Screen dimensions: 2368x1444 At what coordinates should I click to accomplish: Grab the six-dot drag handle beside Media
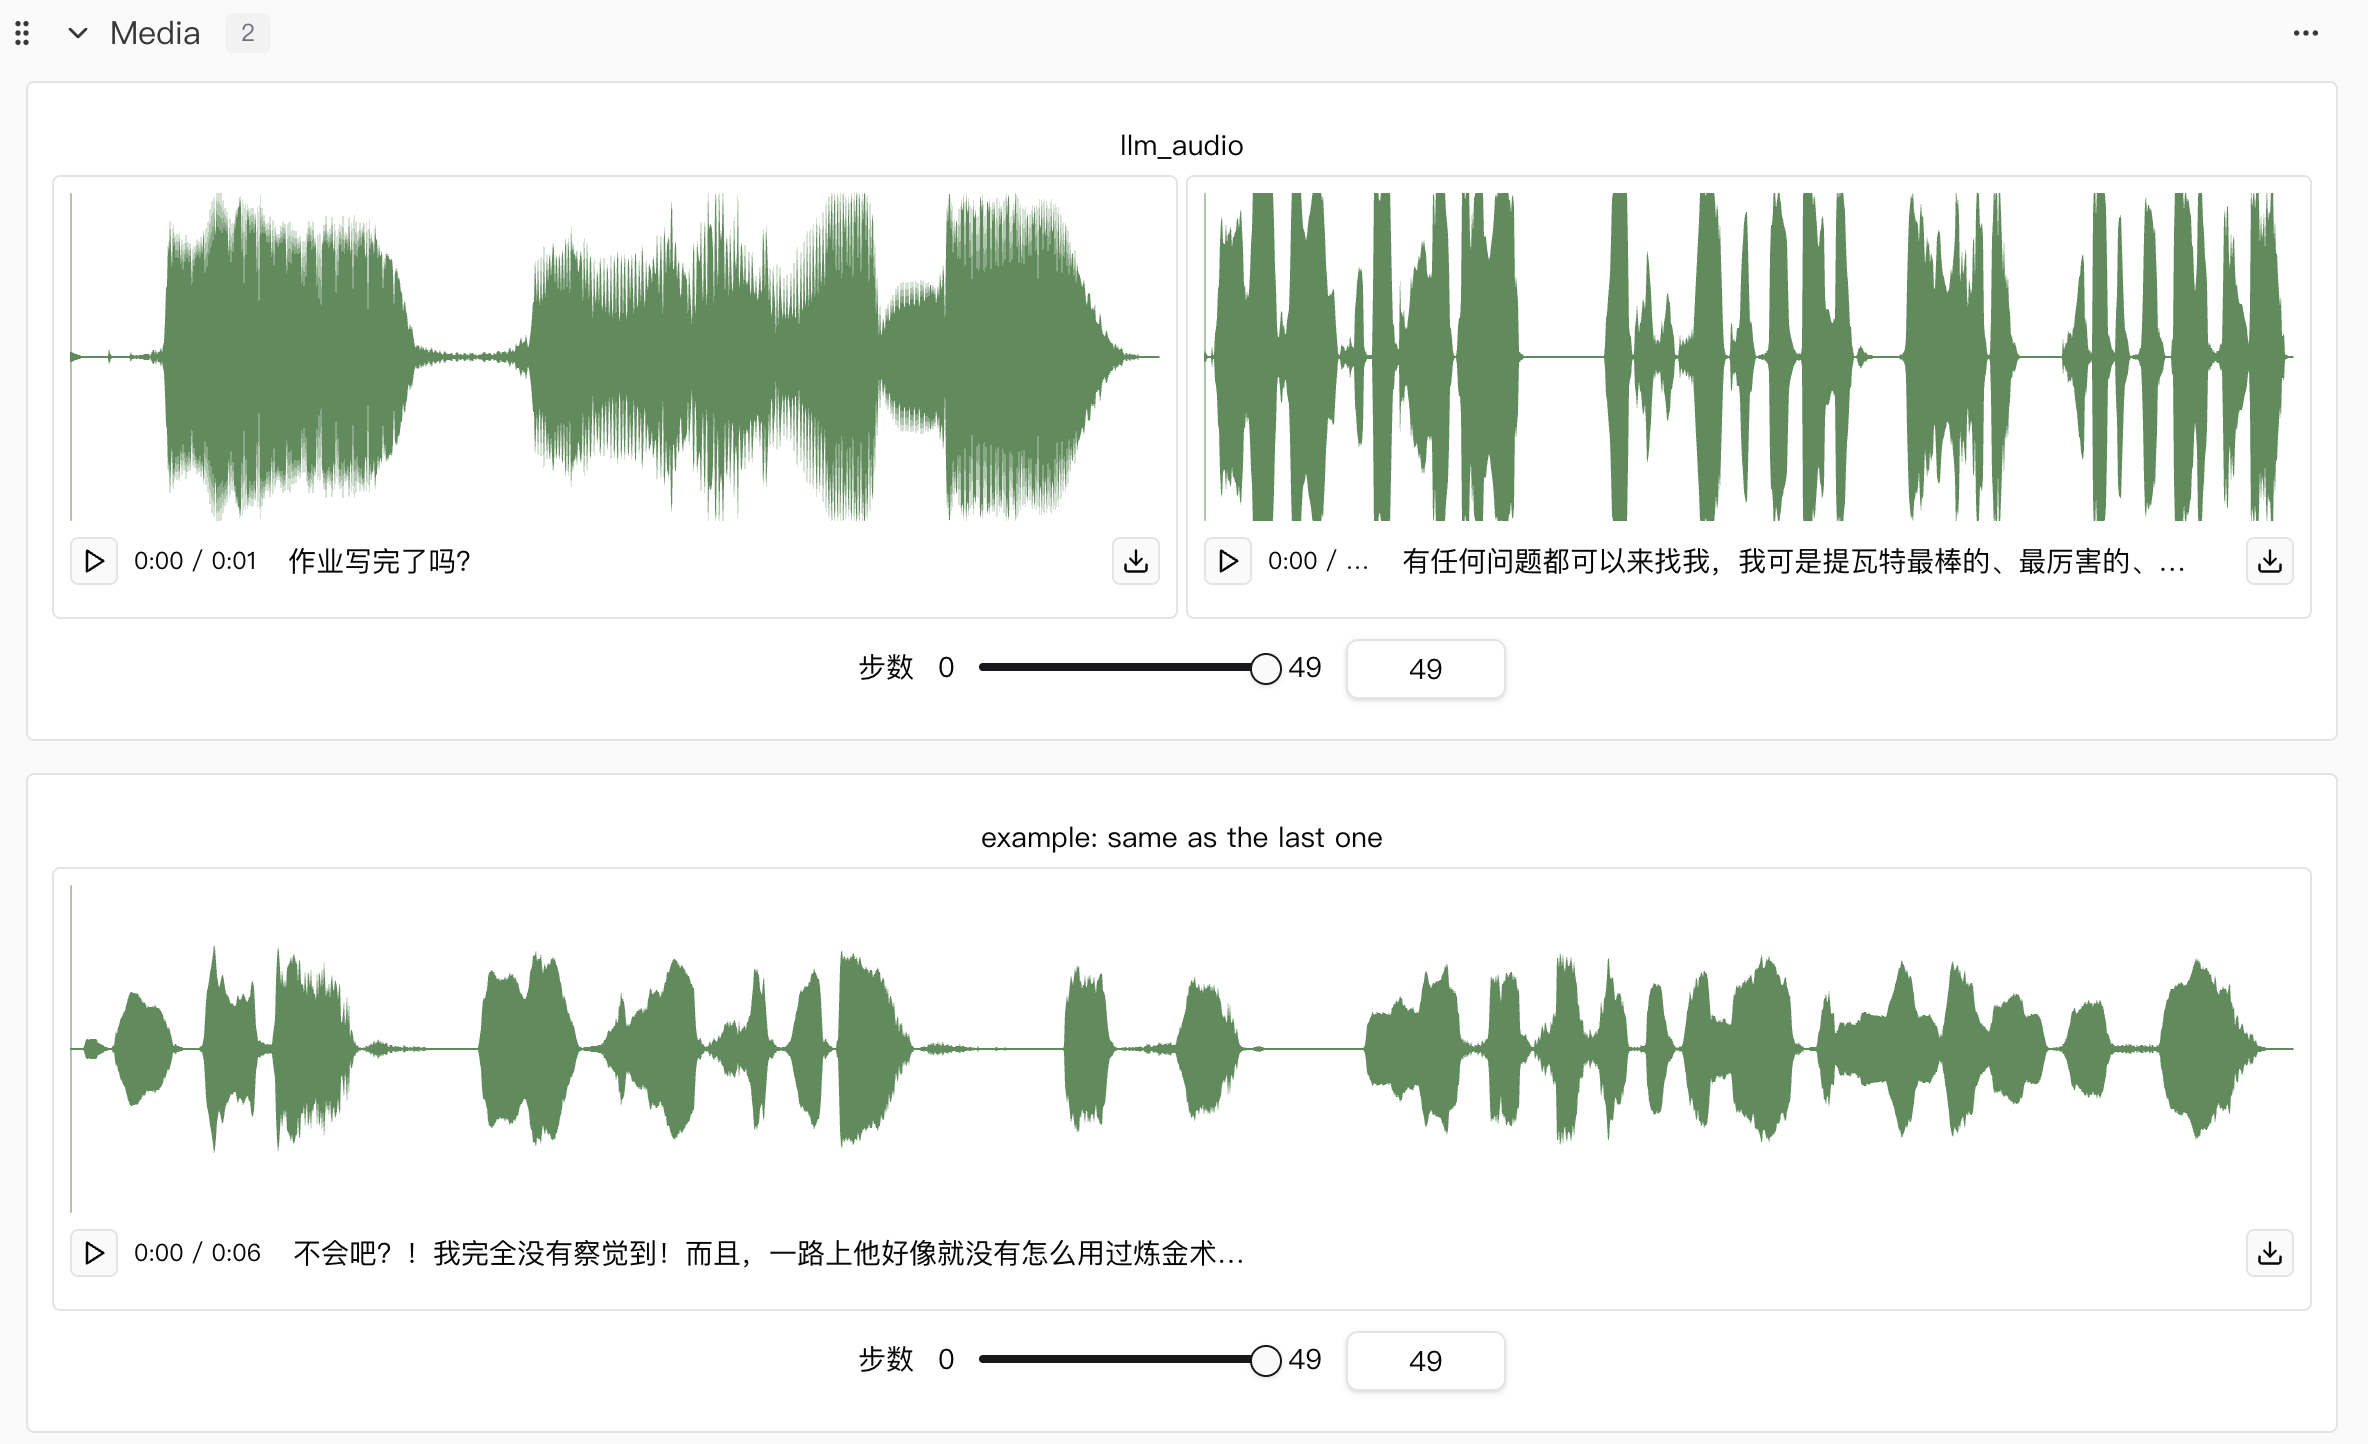click(x=22, y=33)
